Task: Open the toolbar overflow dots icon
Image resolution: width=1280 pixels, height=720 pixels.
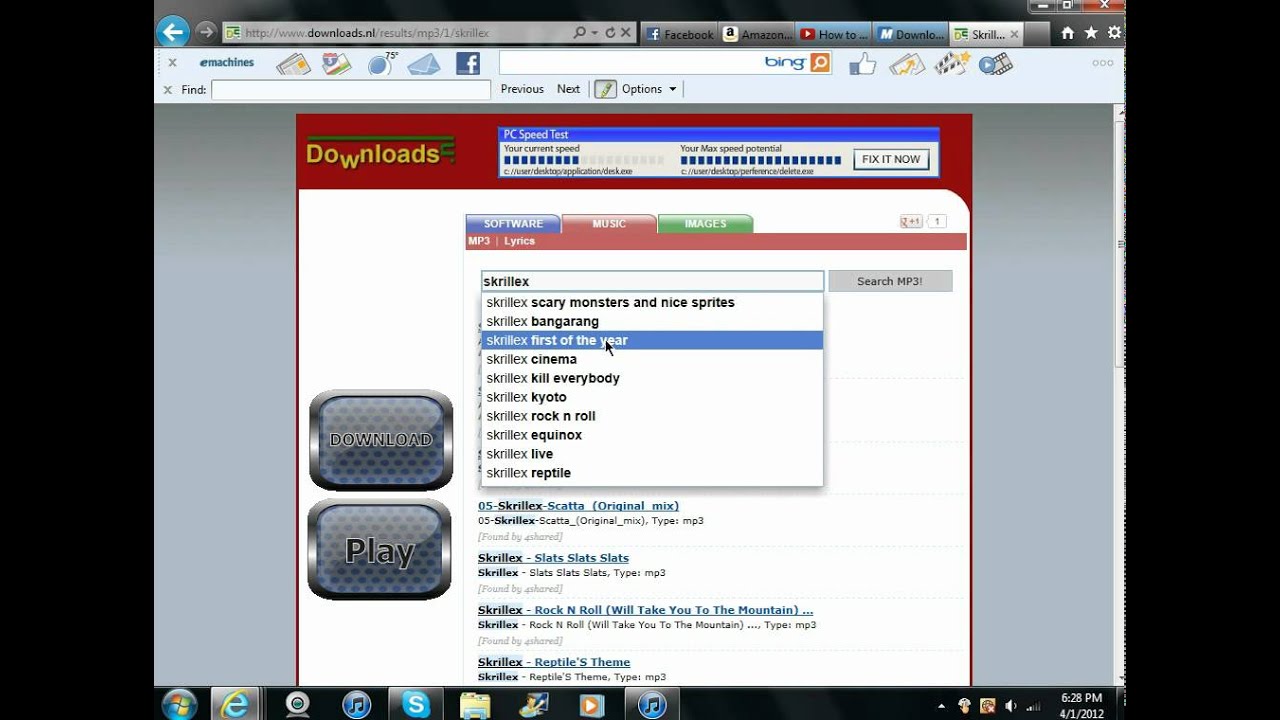Action: tap(1102, 63)
